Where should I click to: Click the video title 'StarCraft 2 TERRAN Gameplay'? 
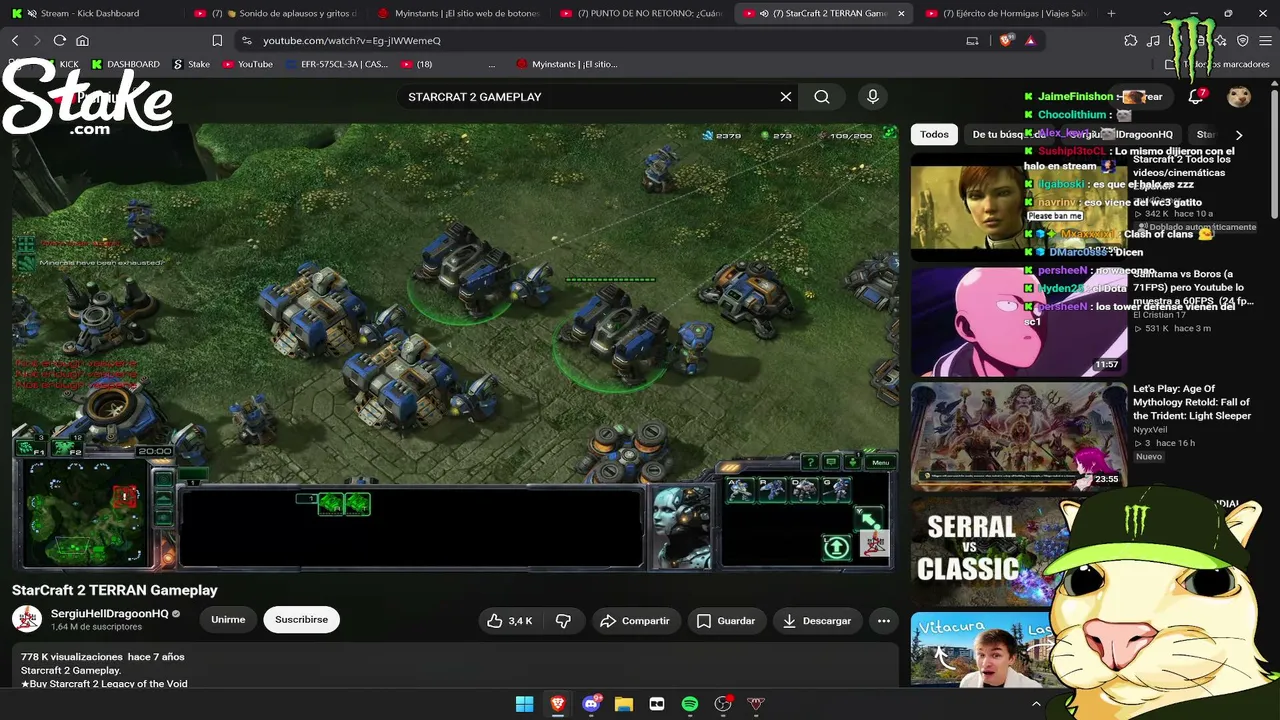click(x=115, y=590)
